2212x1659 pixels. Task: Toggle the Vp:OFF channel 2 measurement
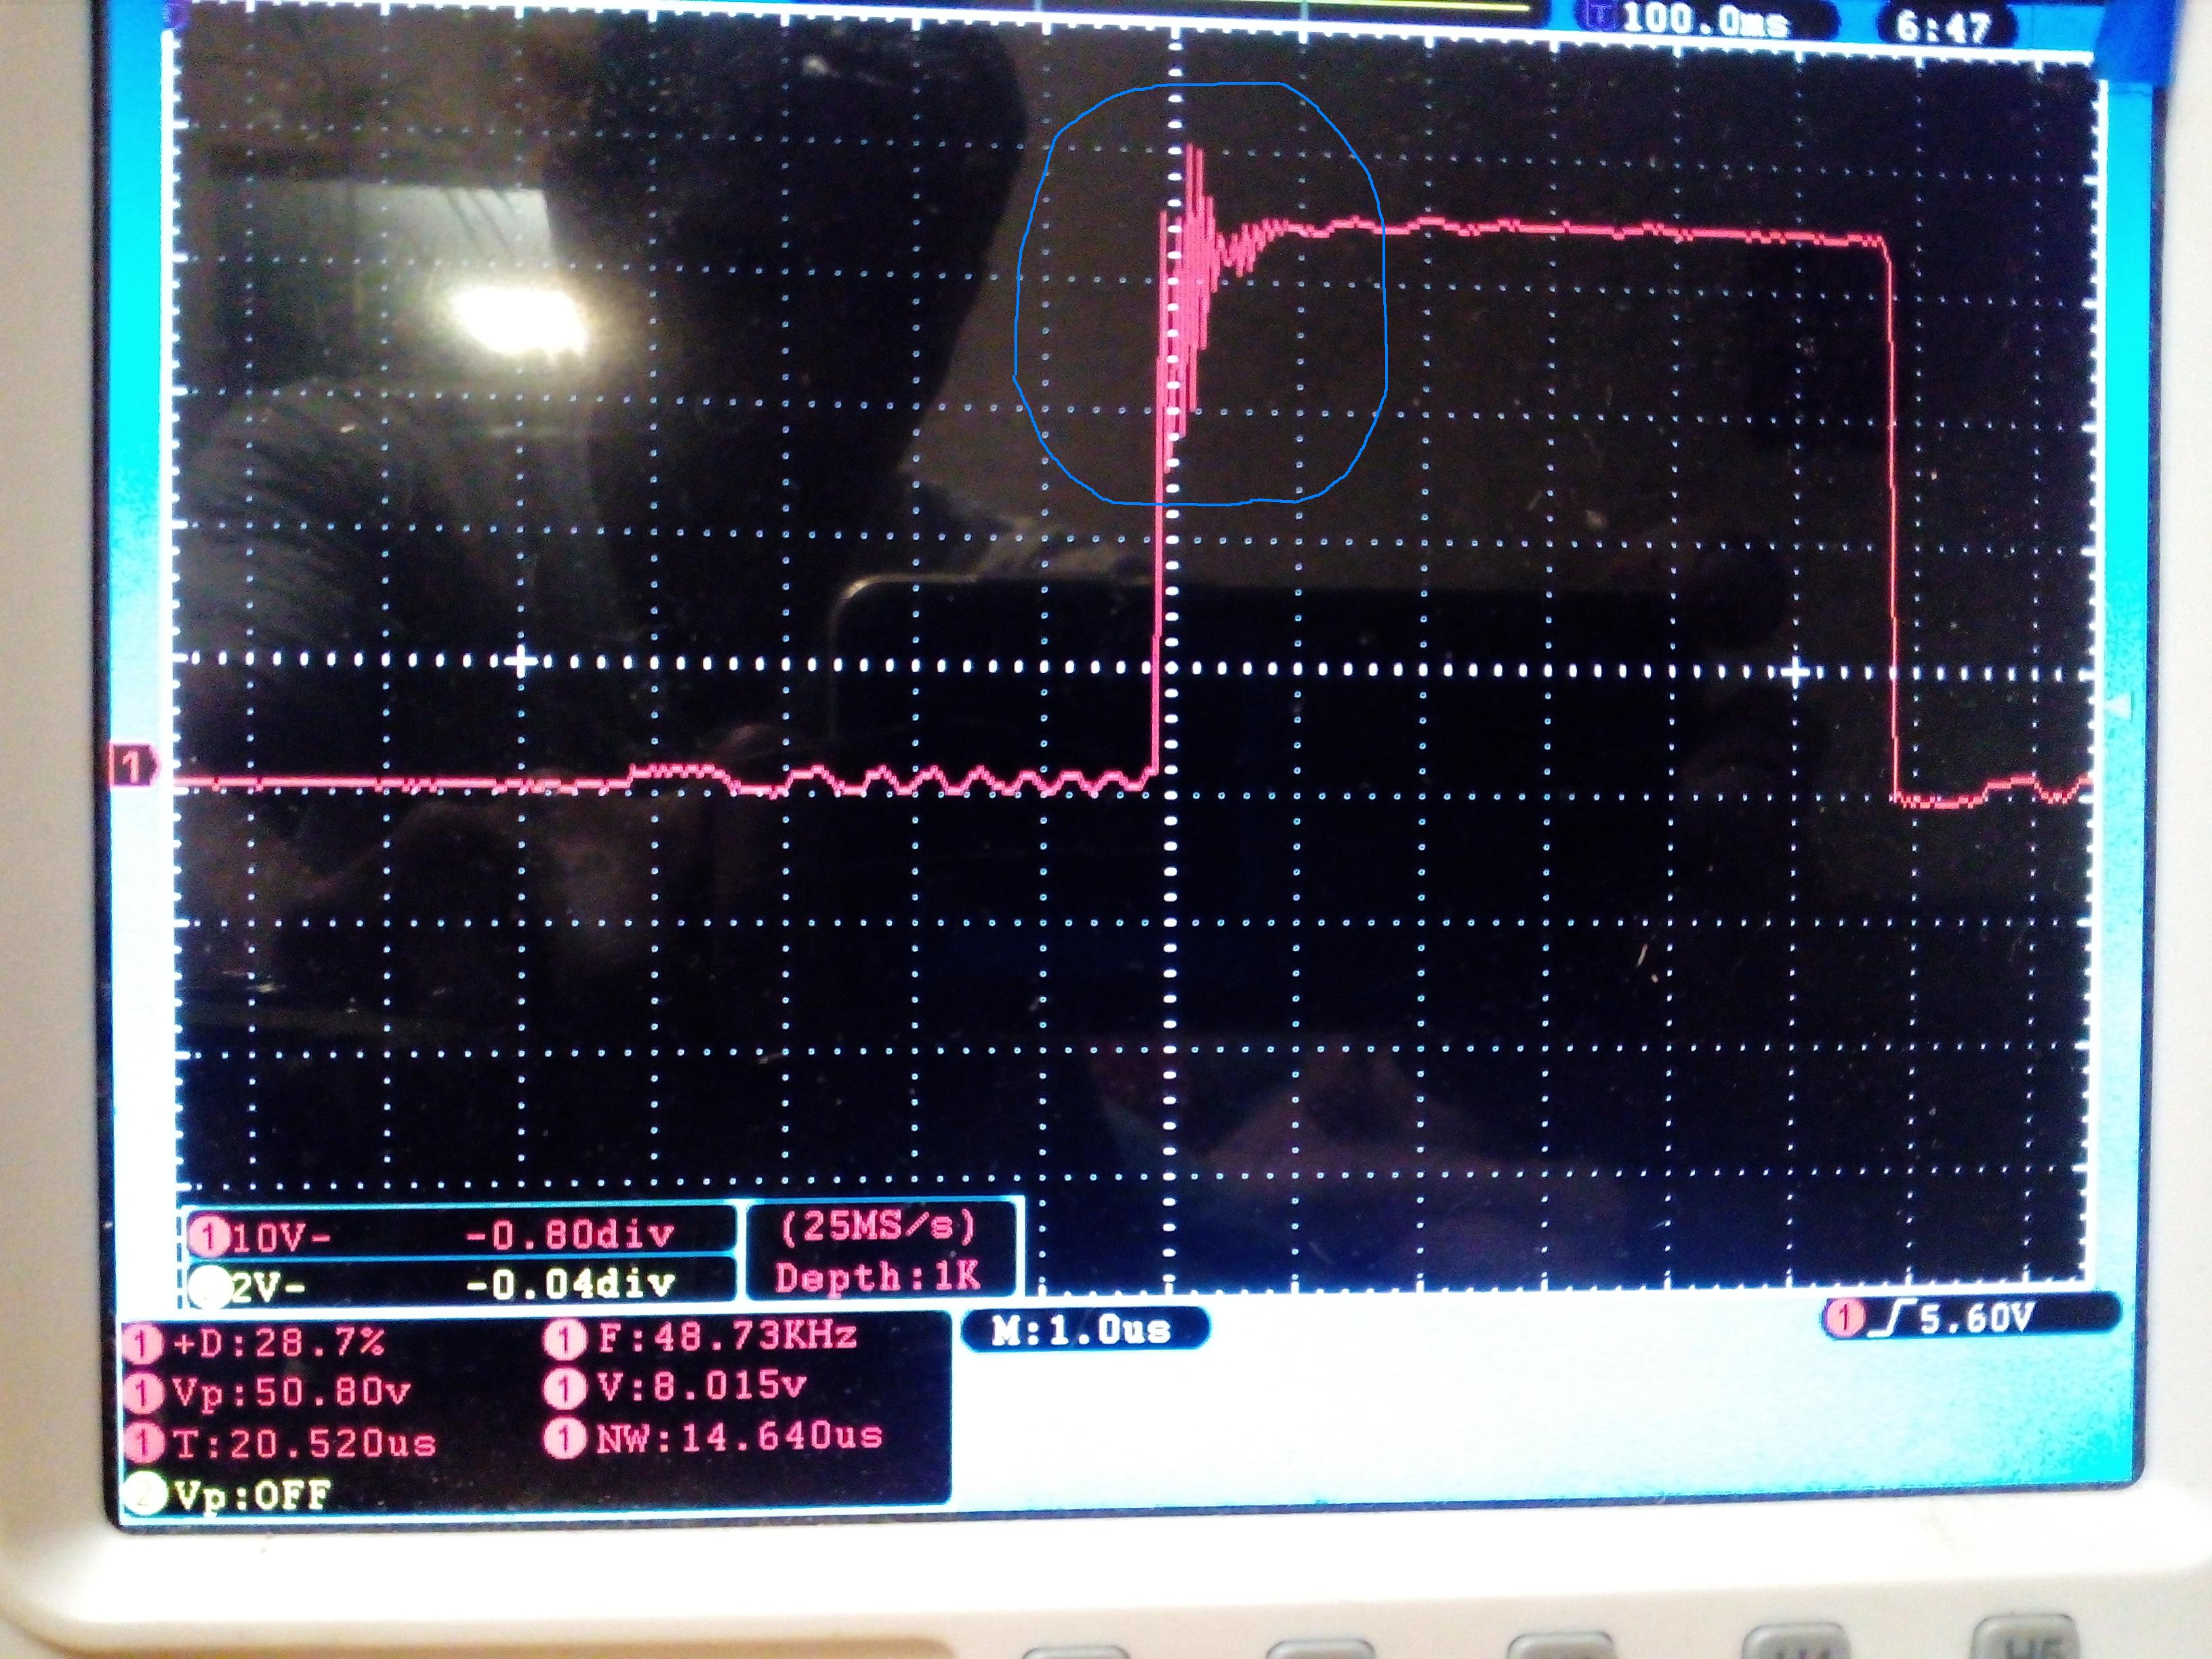pos(252,1495)
